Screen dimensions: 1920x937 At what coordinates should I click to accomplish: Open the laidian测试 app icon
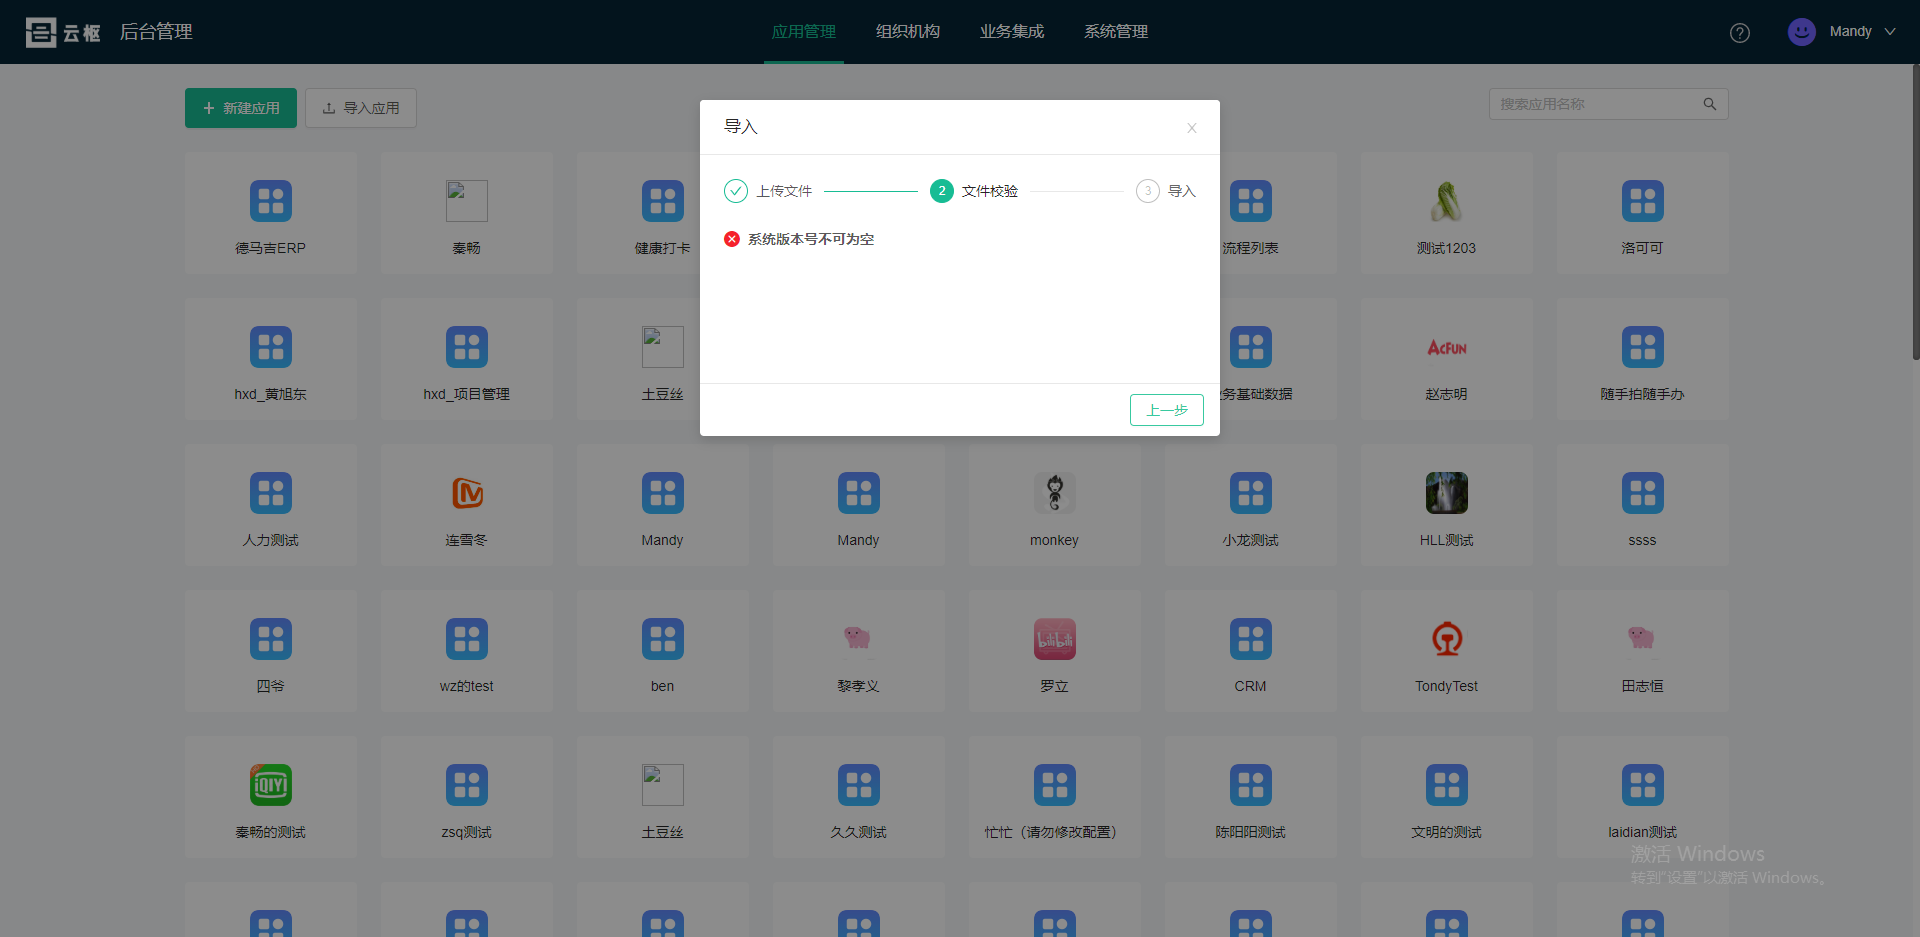[1643, 785]
